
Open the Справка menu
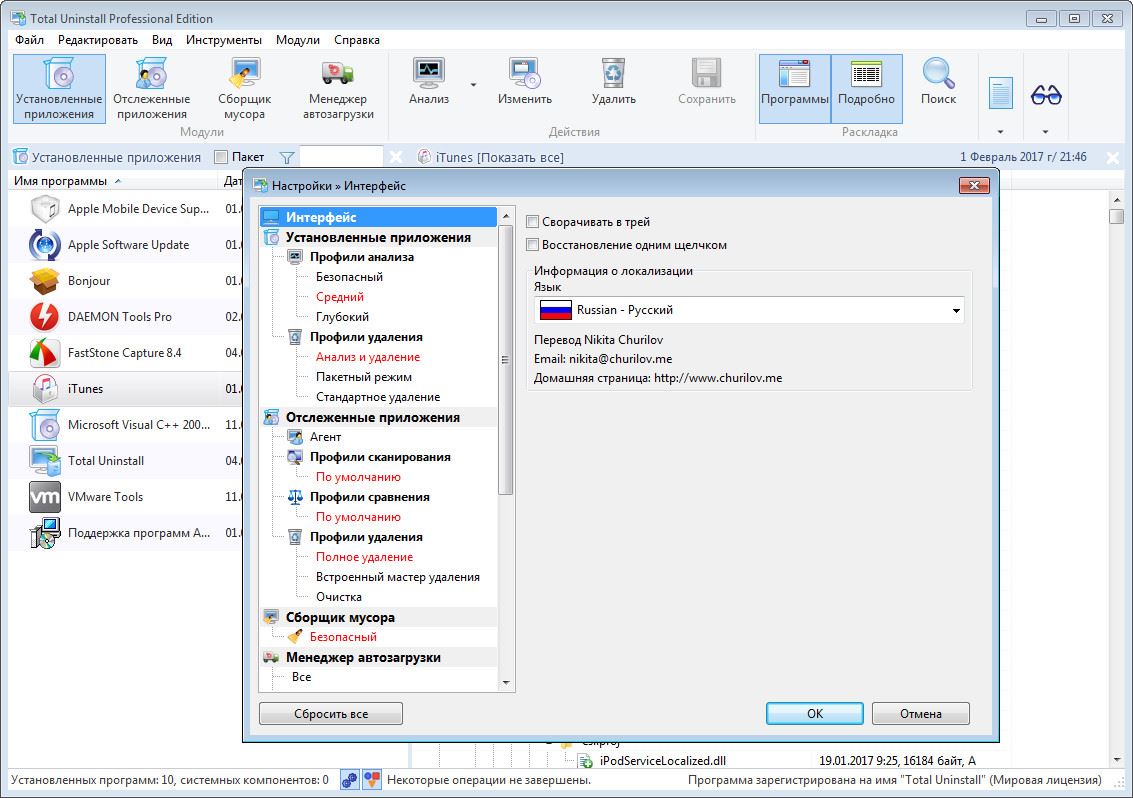point(357,40)
